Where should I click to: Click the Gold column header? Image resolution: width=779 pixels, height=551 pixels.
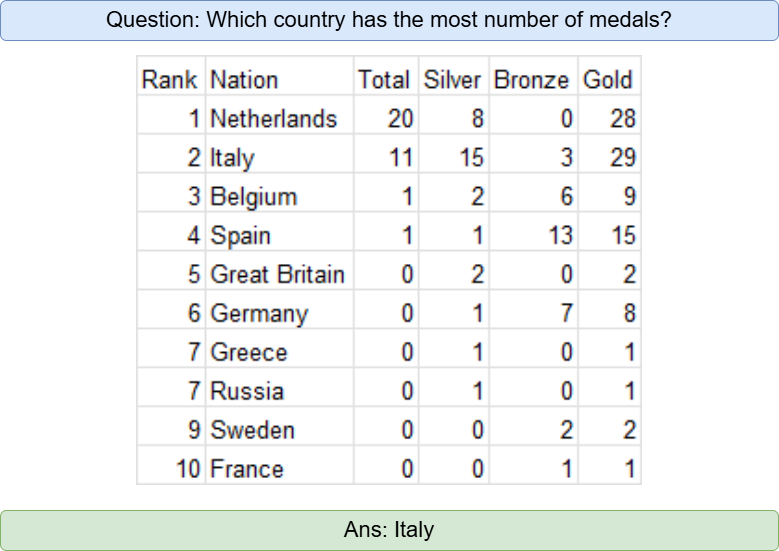pyautogui.click(x=607, y=80)
